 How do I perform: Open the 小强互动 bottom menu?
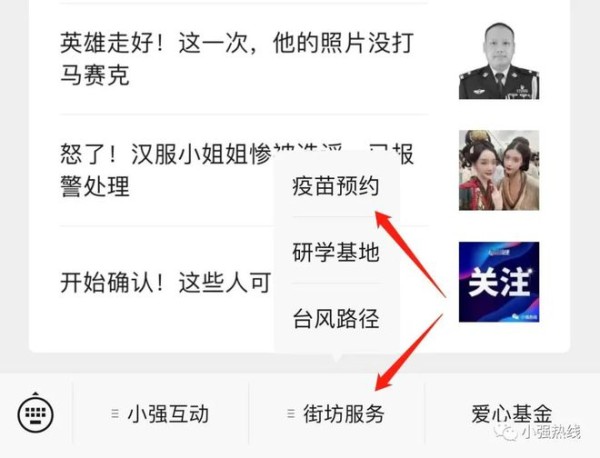point(160,414)
